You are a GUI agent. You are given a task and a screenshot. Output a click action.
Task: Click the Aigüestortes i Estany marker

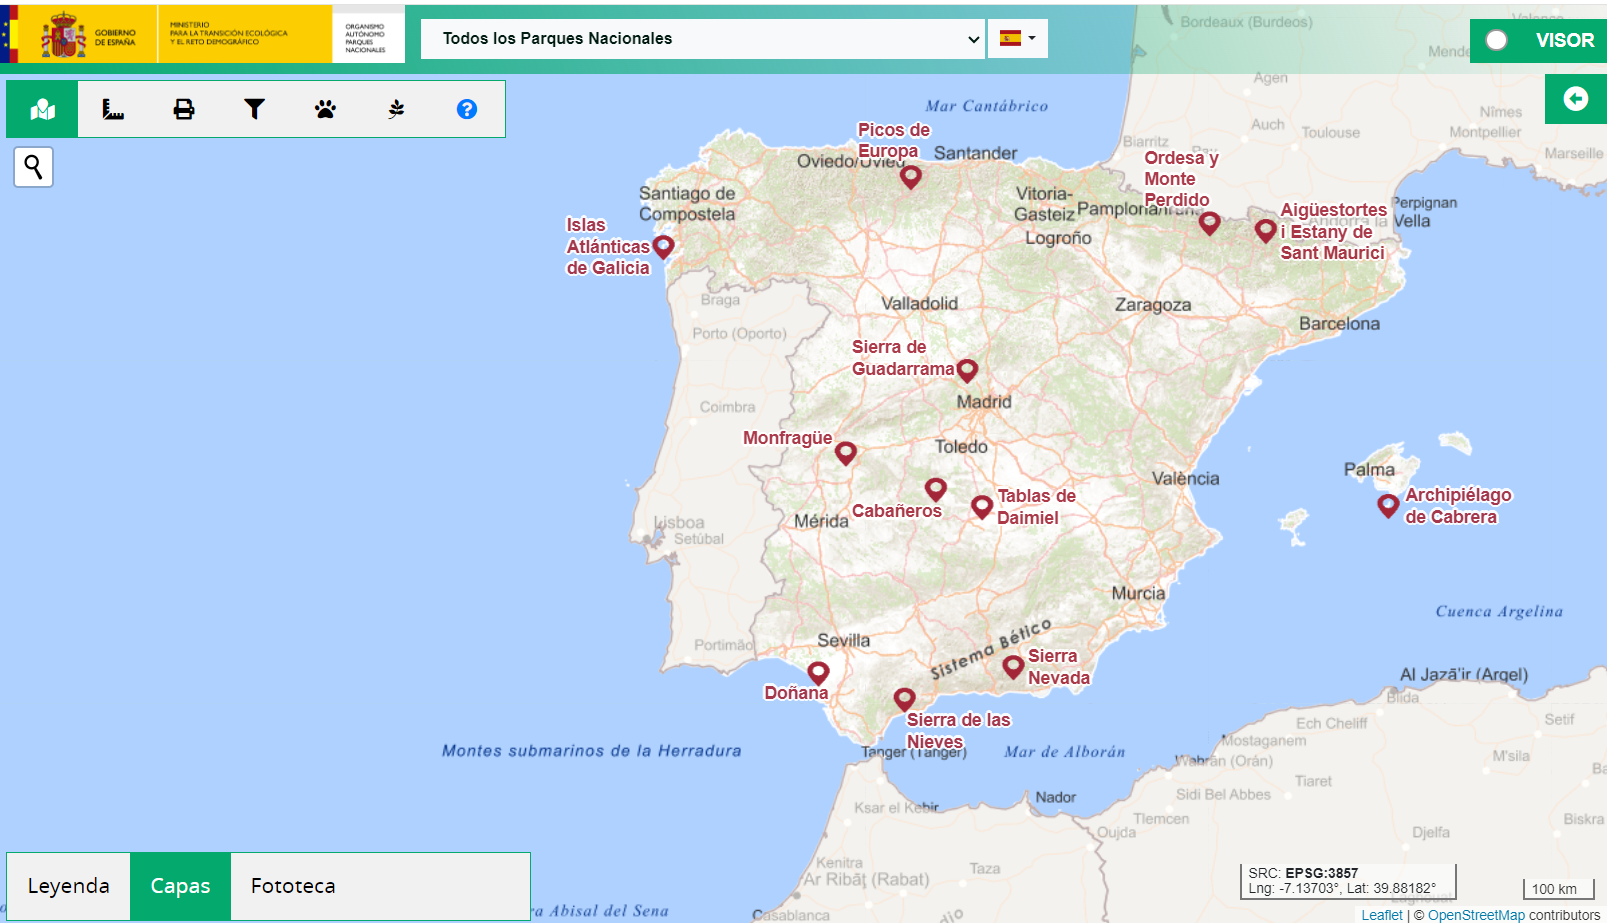coord(1265,231)
